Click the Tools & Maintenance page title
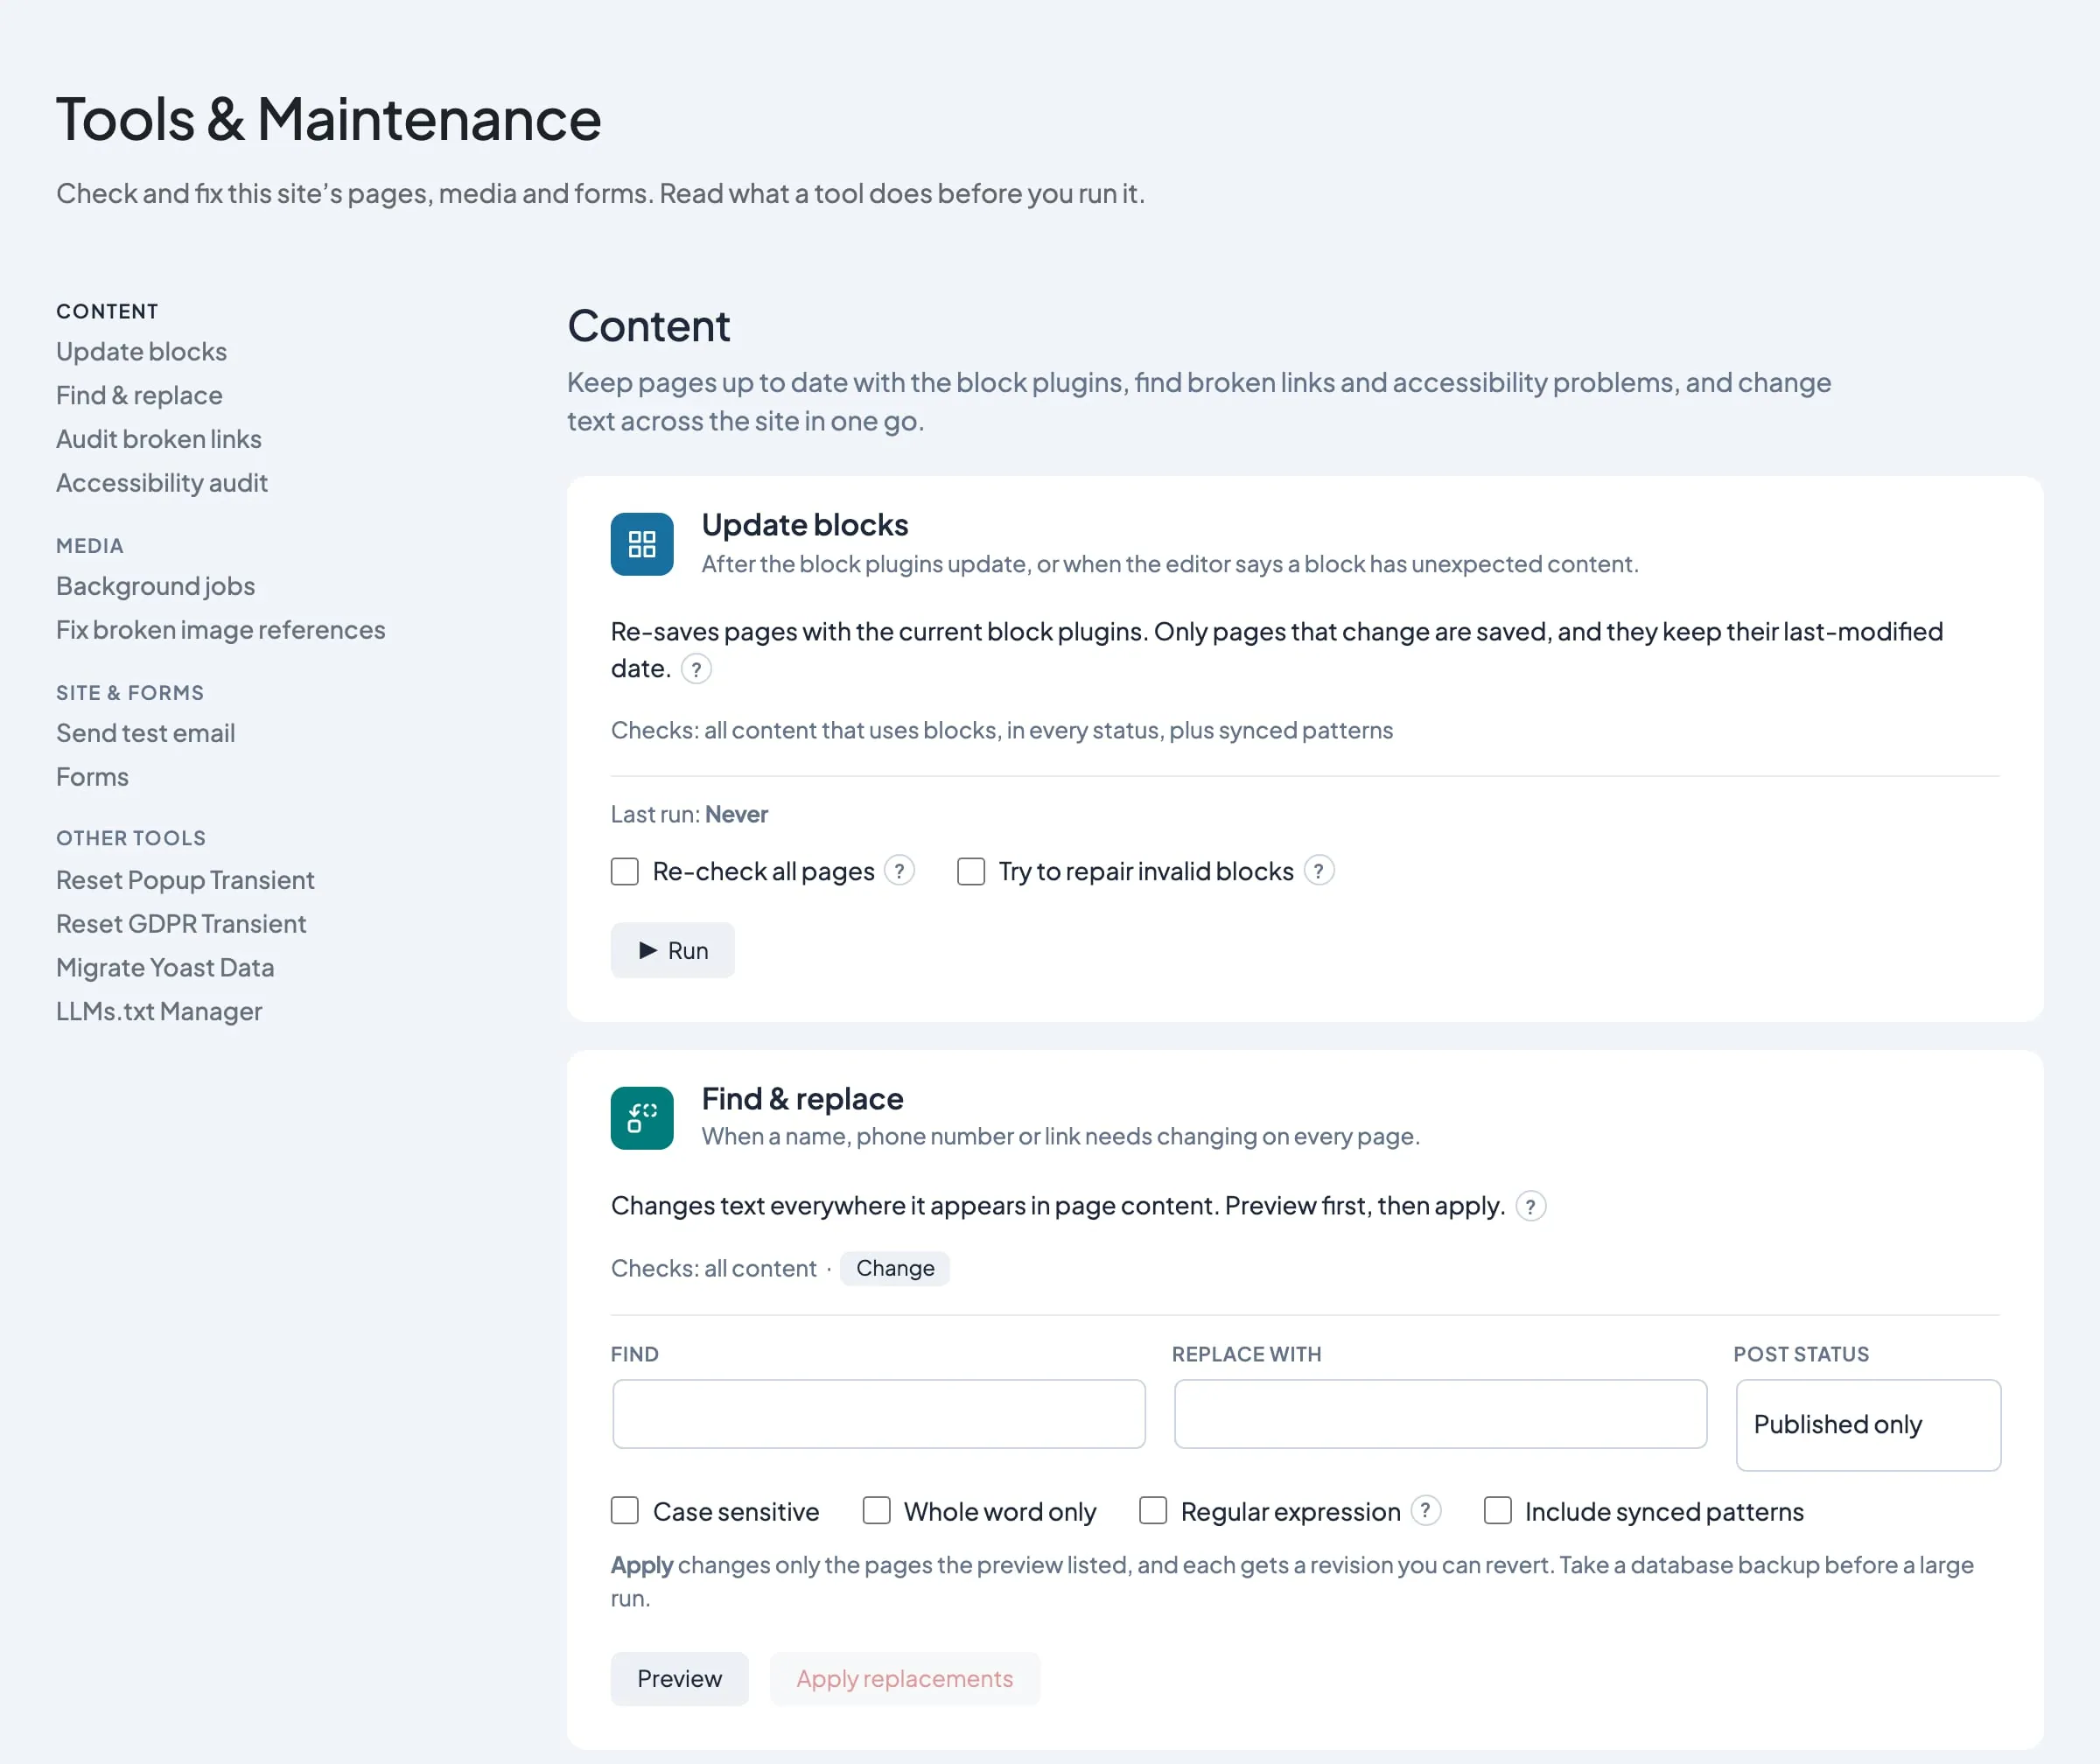Image resolution: width=2100 pixels, height=1764 pixels. pyautogui.click(x=329, y=119)
